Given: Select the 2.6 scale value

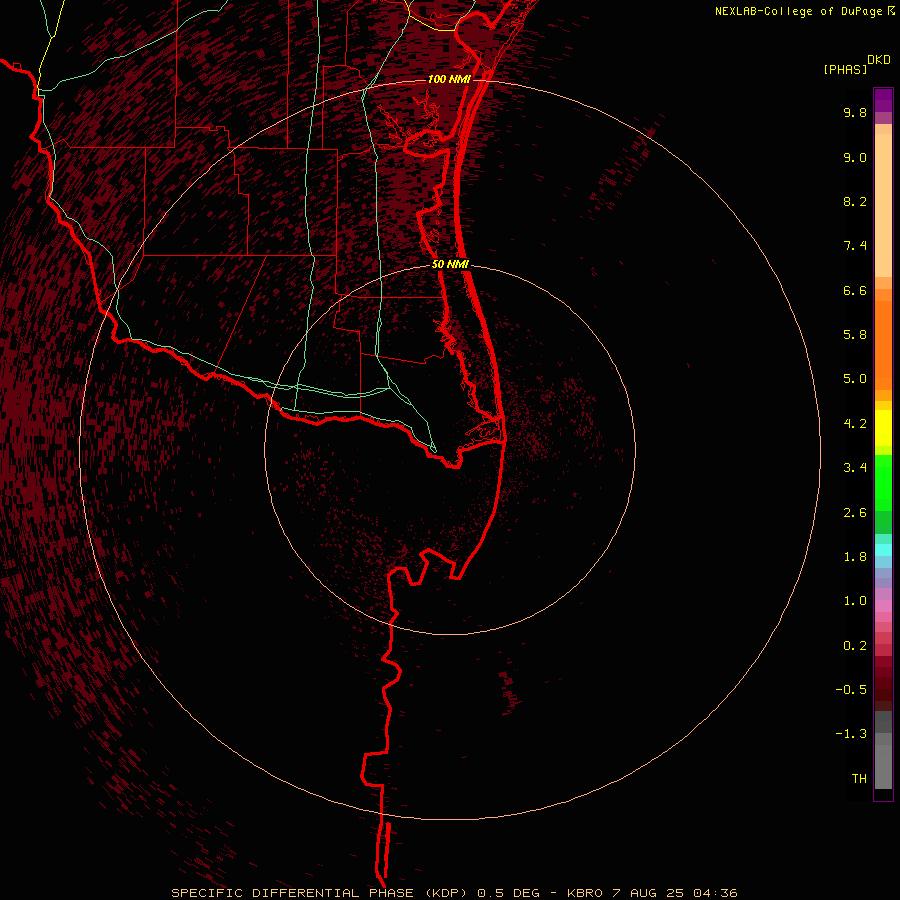Looking at the screenshot, I should [x=855, y=512].
